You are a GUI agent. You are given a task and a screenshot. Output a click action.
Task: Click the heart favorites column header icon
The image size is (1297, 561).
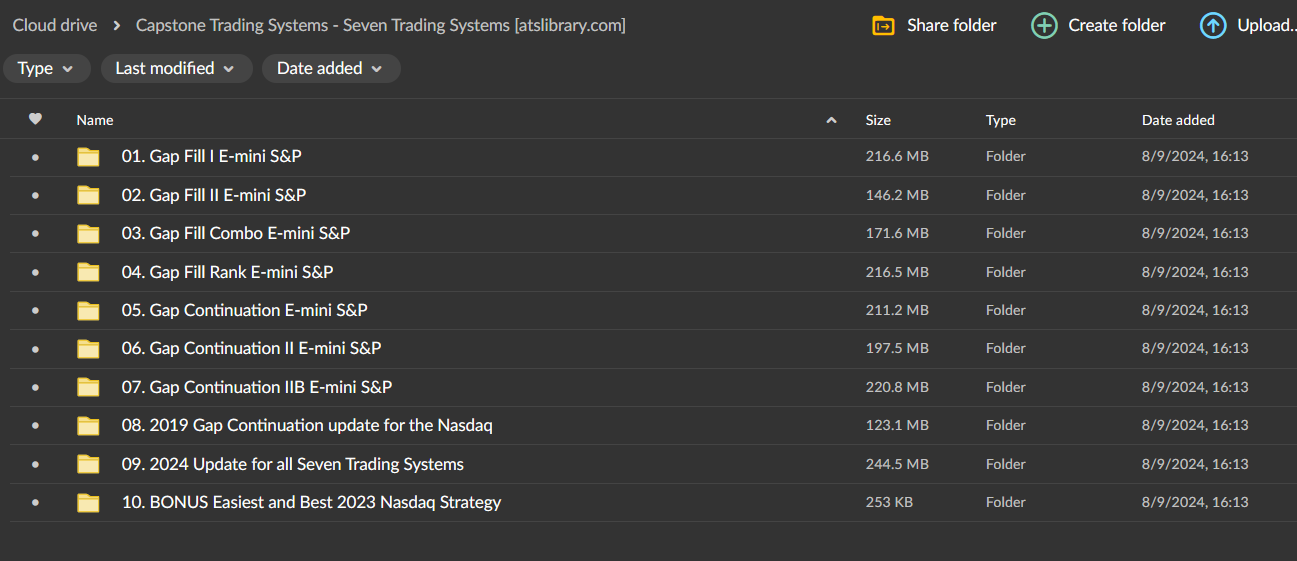click(36, 119)
